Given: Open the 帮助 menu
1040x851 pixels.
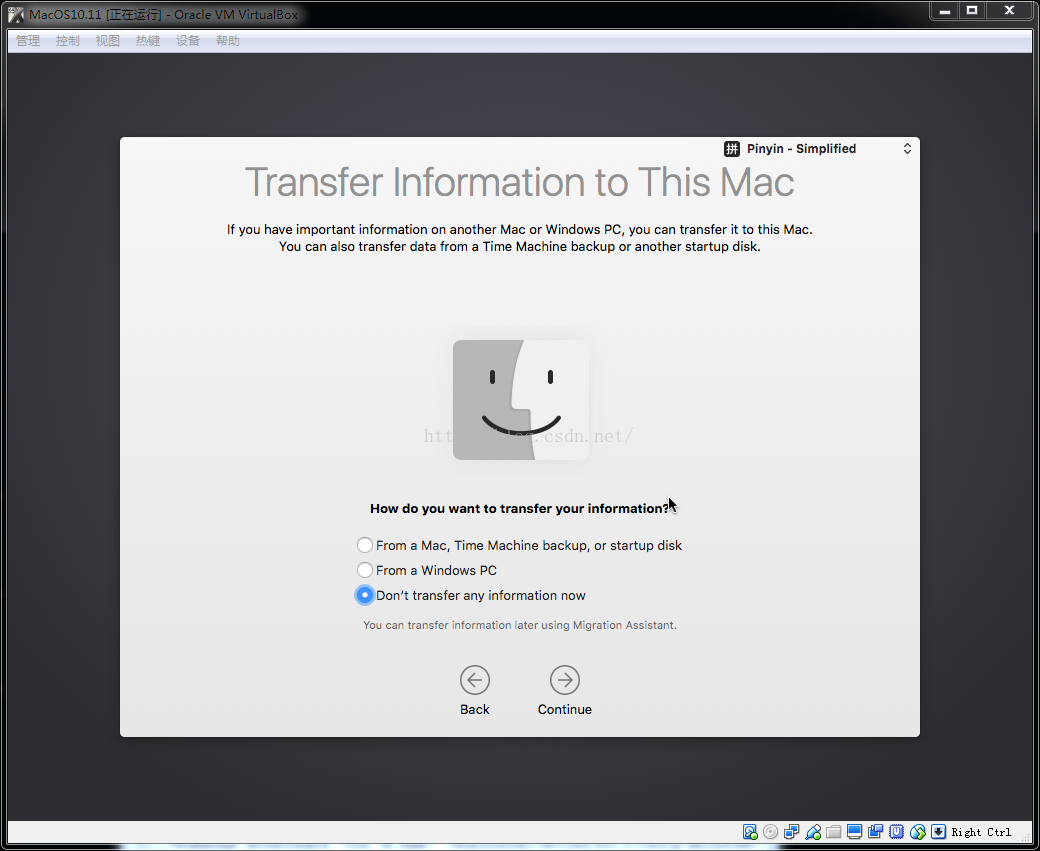Looking at the screenshot, I should 228,41.
